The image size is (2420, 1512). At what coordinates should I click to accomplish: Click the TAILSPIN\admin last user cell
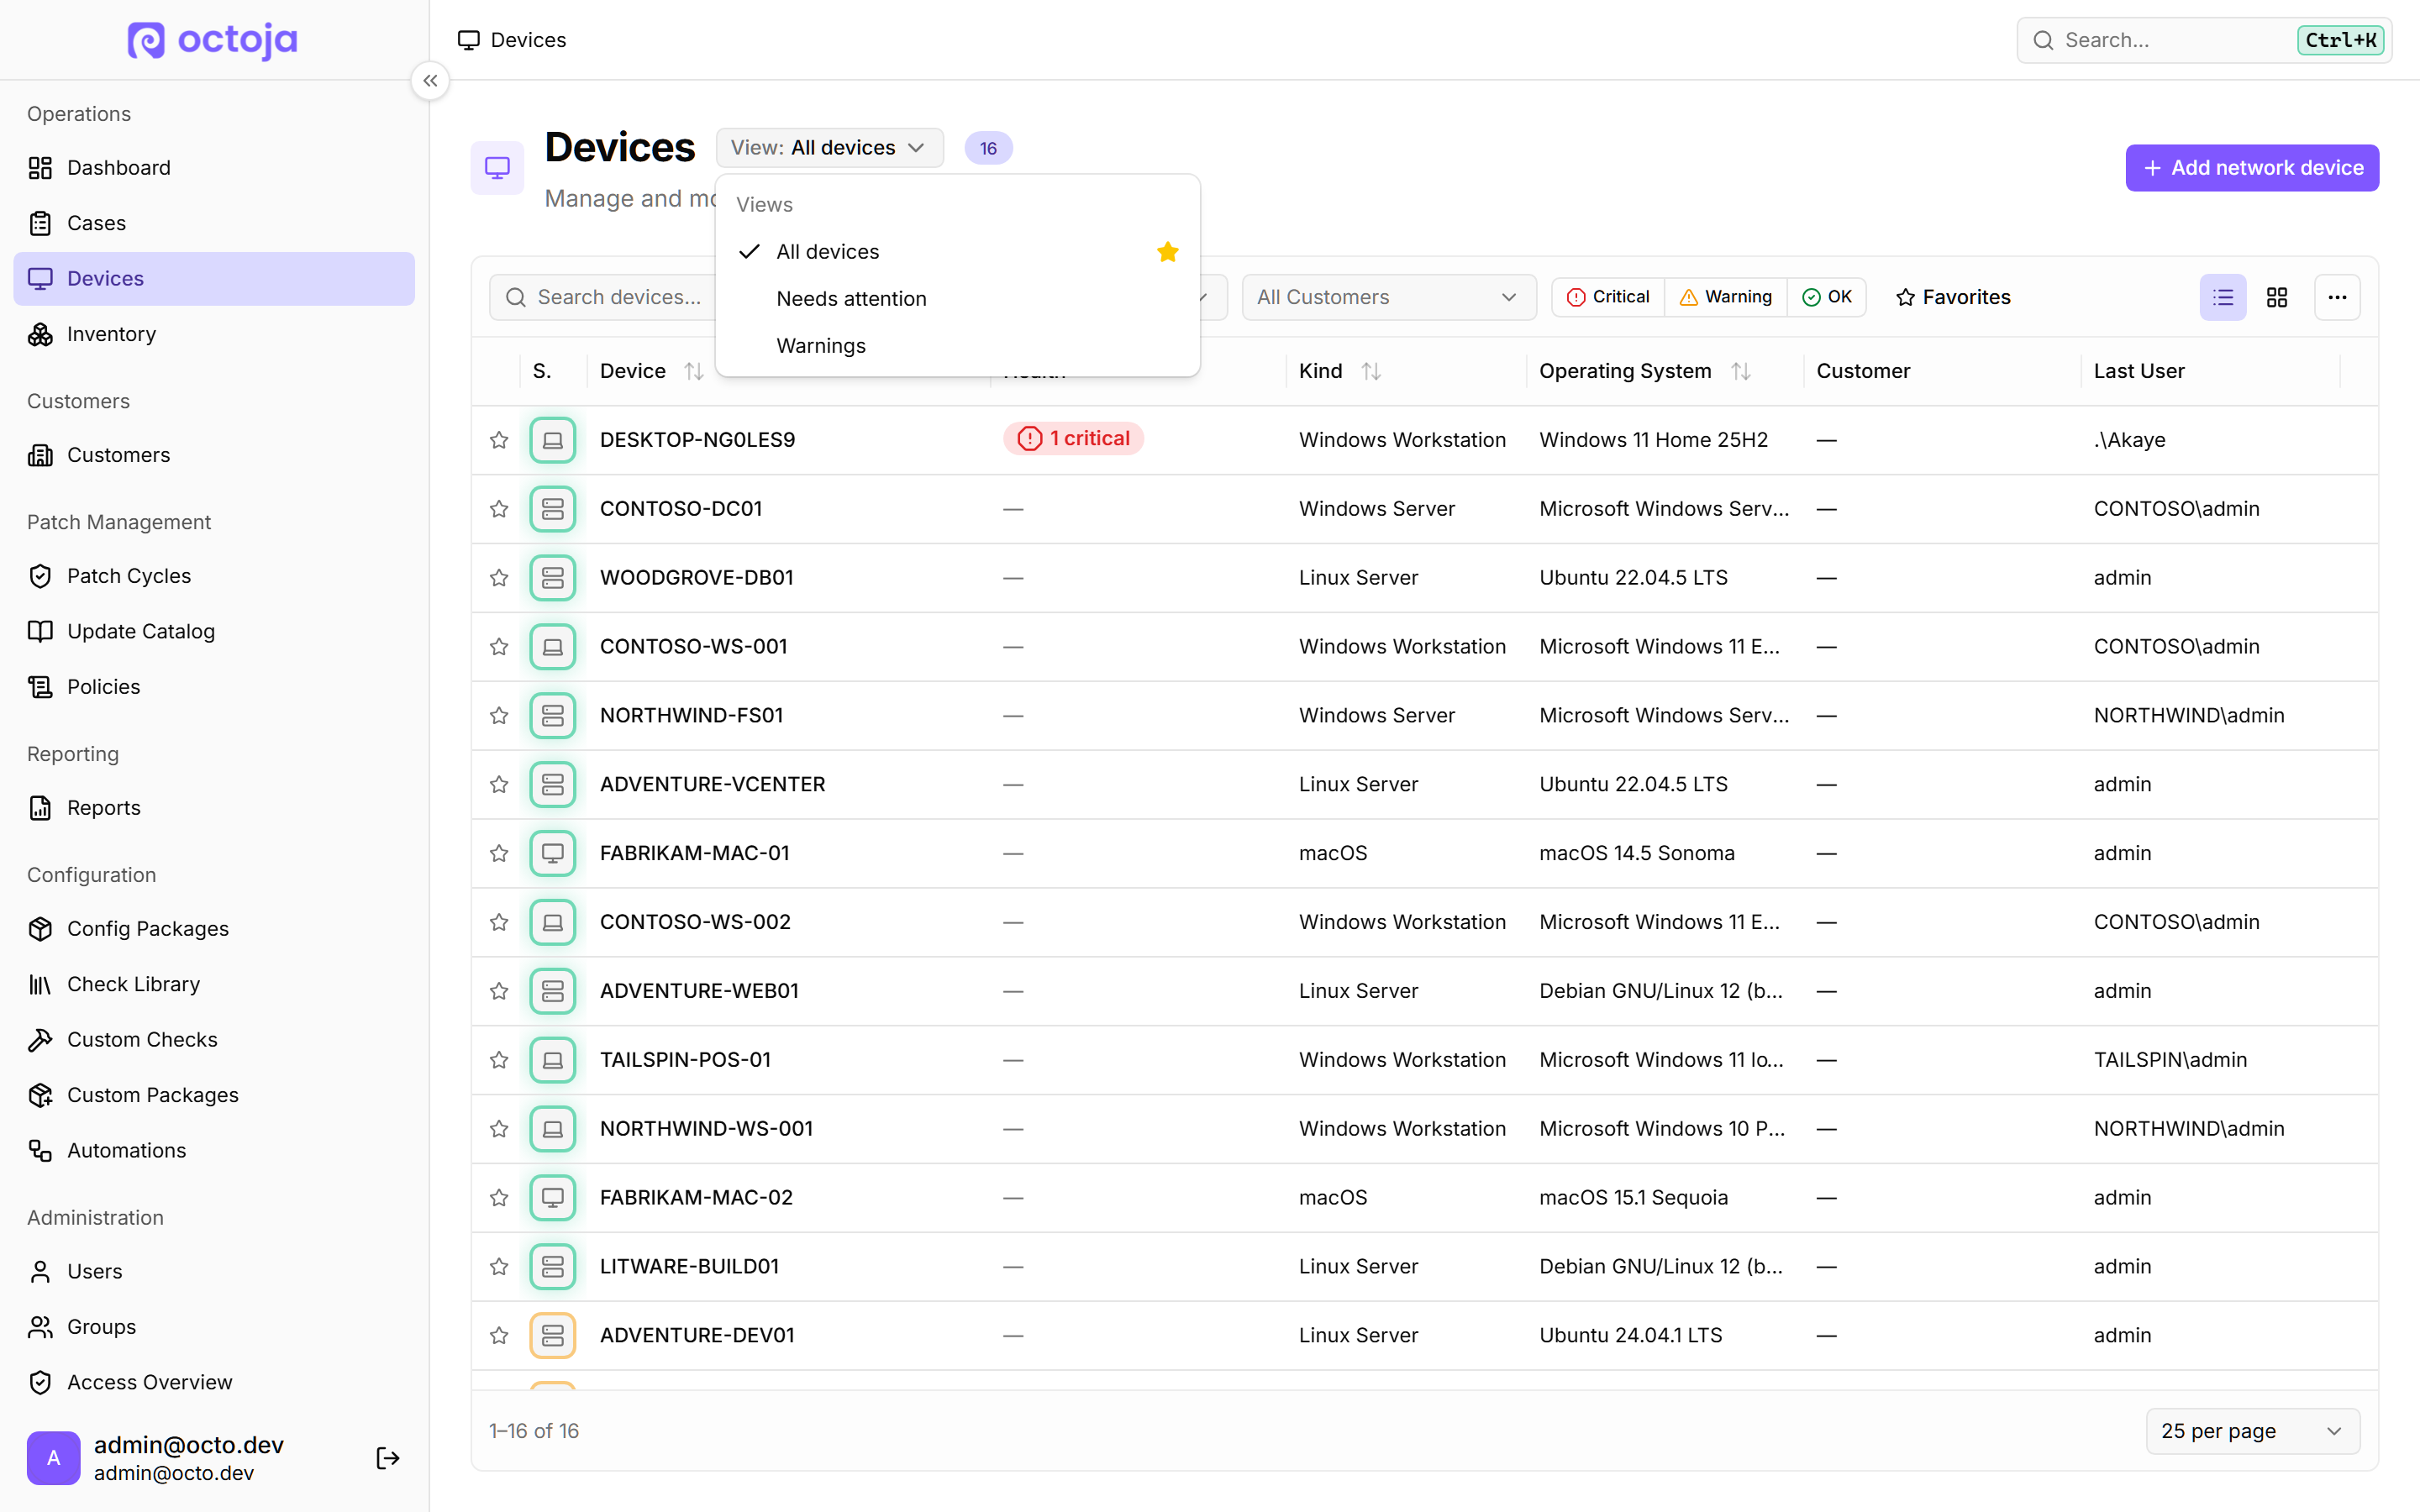[2170, 1060]
